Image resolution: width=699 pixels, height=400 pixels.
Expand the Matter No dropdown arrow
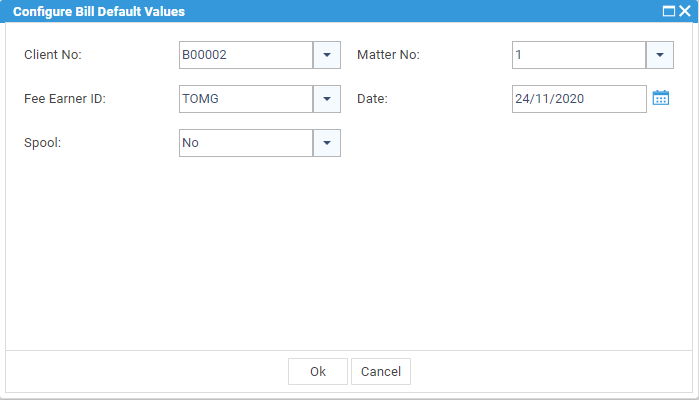(660, 55)
